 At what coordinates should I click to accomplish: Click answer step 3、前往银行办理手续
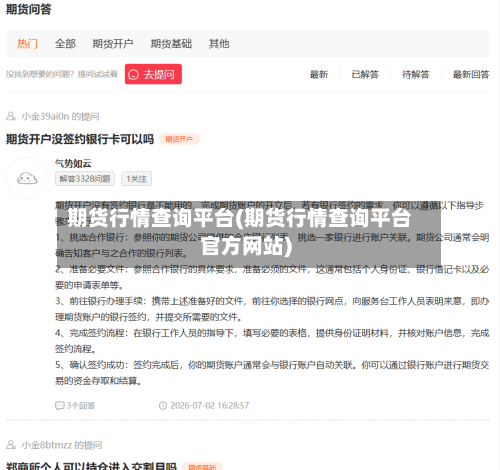pos(272,309)
